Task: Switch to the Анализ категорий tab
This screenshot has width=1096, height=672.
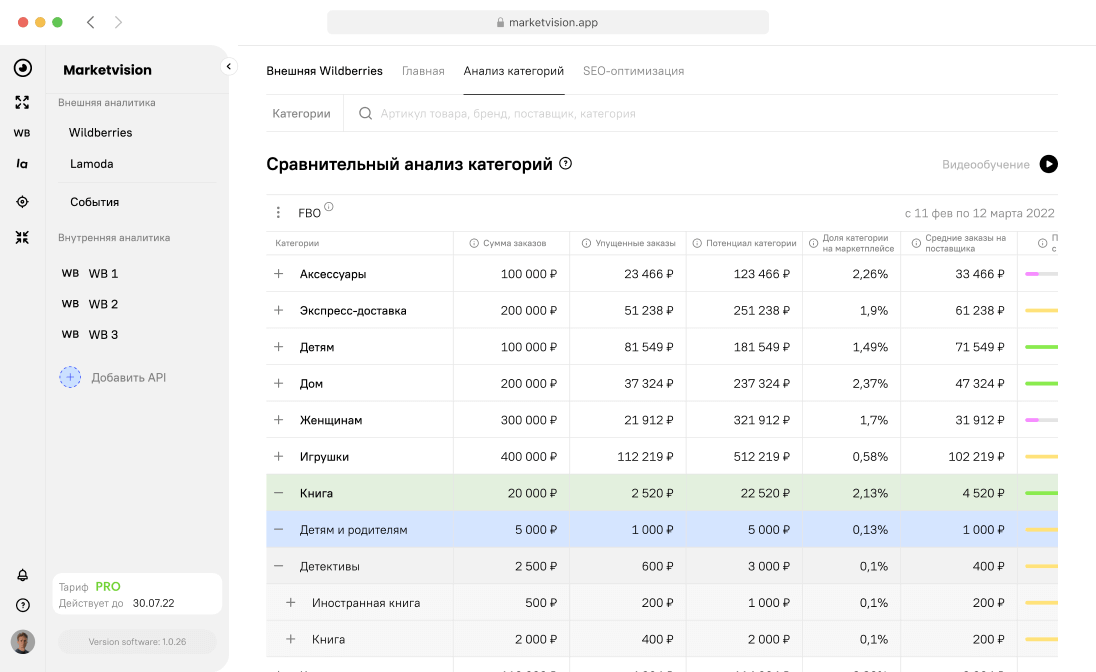Action: [514, 71]
